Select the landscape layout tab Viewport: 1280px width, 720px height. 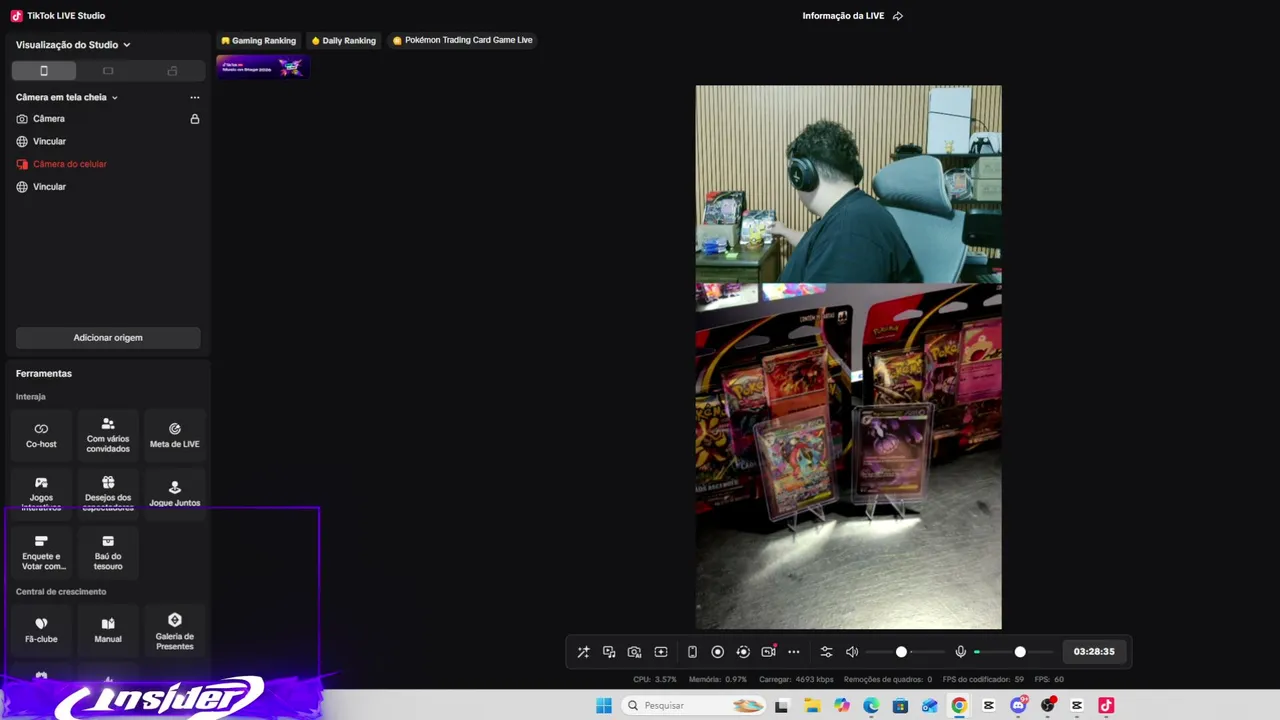(x=108, y=71)
